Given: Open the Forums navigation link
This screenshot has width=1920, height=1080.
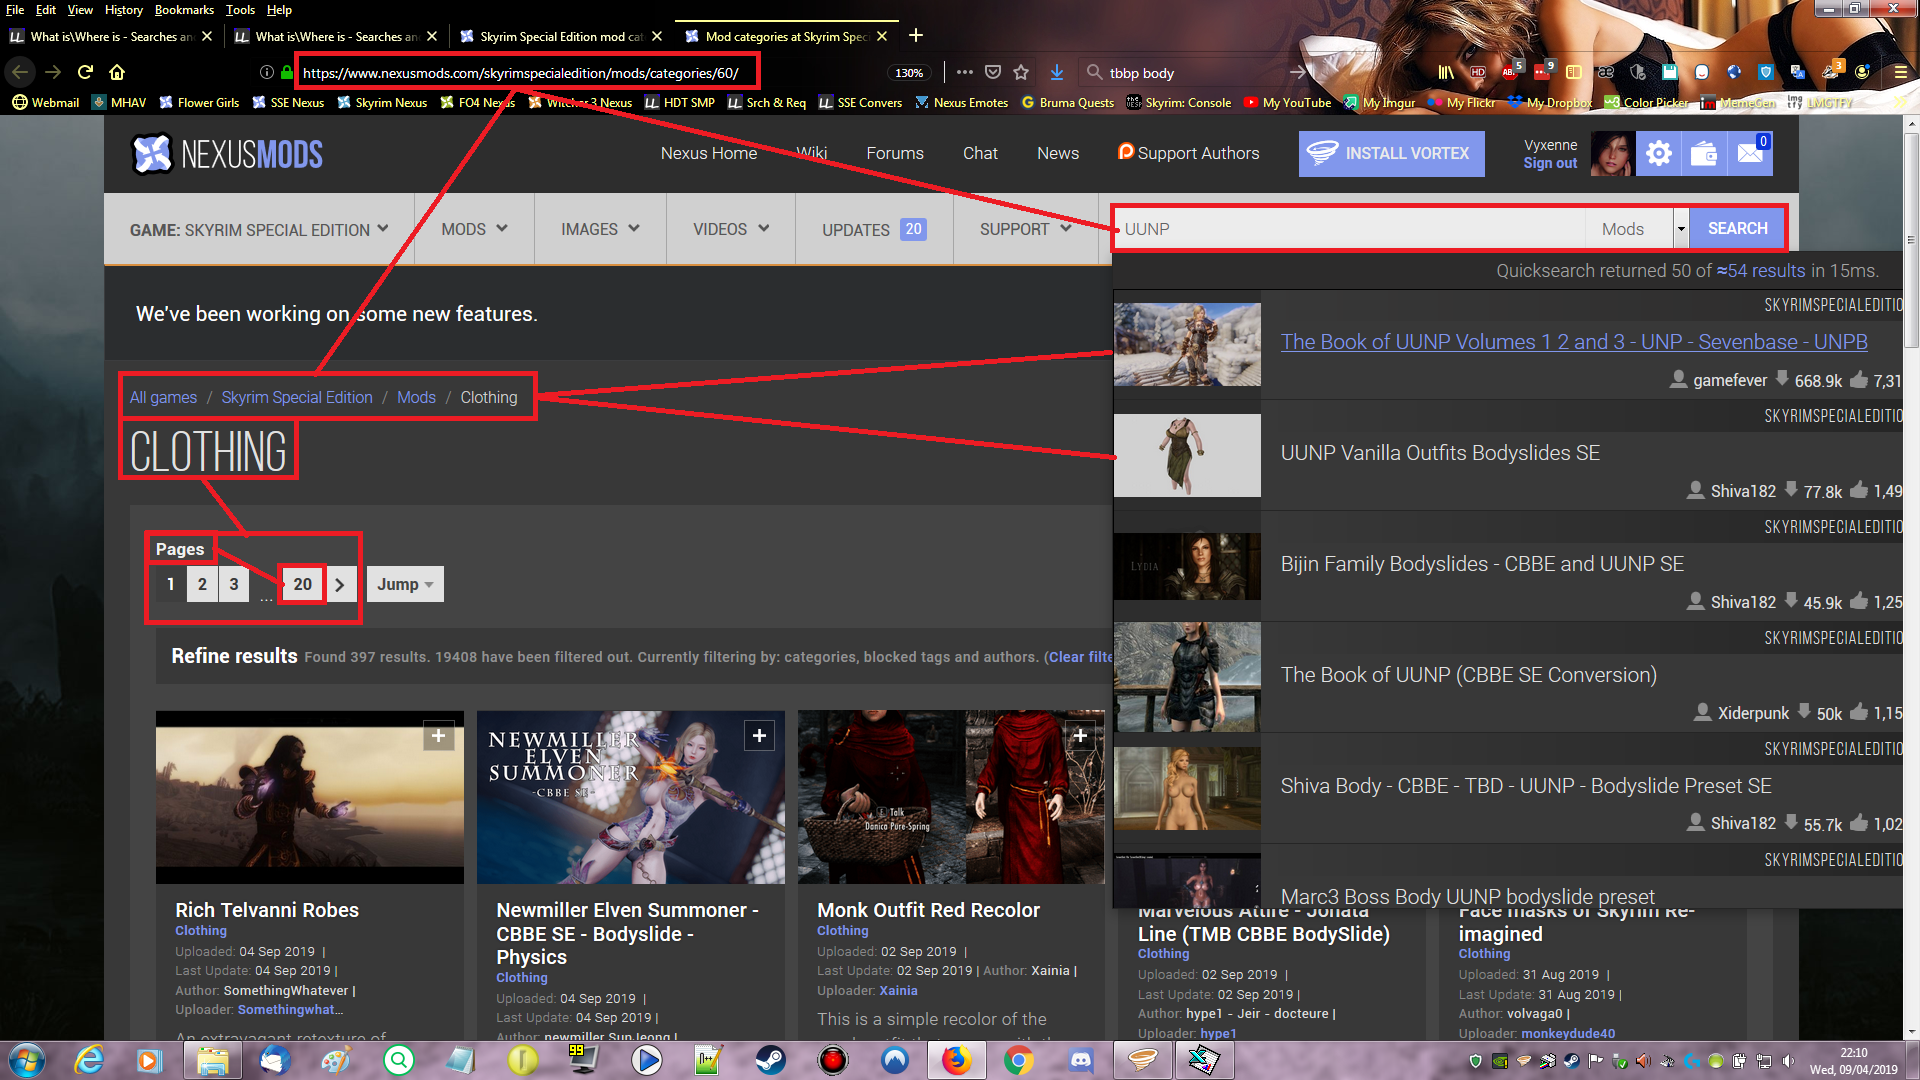Looking at the screenshot, I should point(895,153).
